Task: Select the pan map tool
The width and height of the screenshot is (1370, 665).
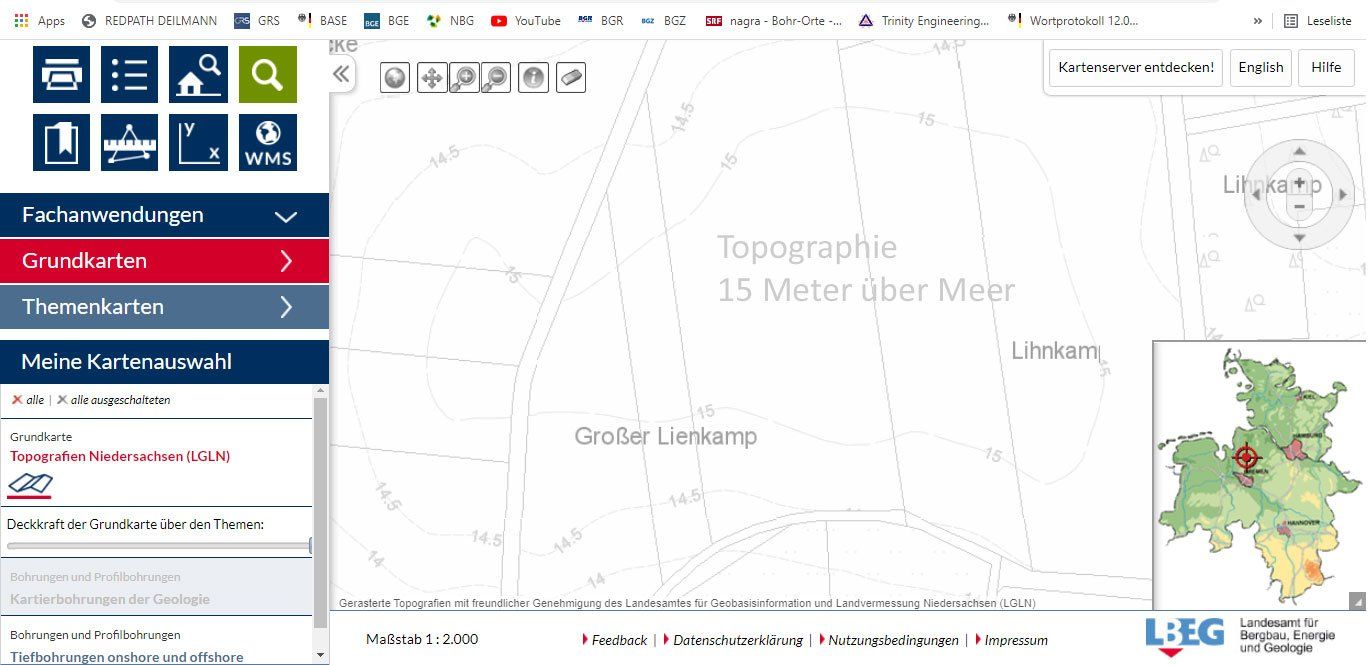Action: [x=432, y=77]
